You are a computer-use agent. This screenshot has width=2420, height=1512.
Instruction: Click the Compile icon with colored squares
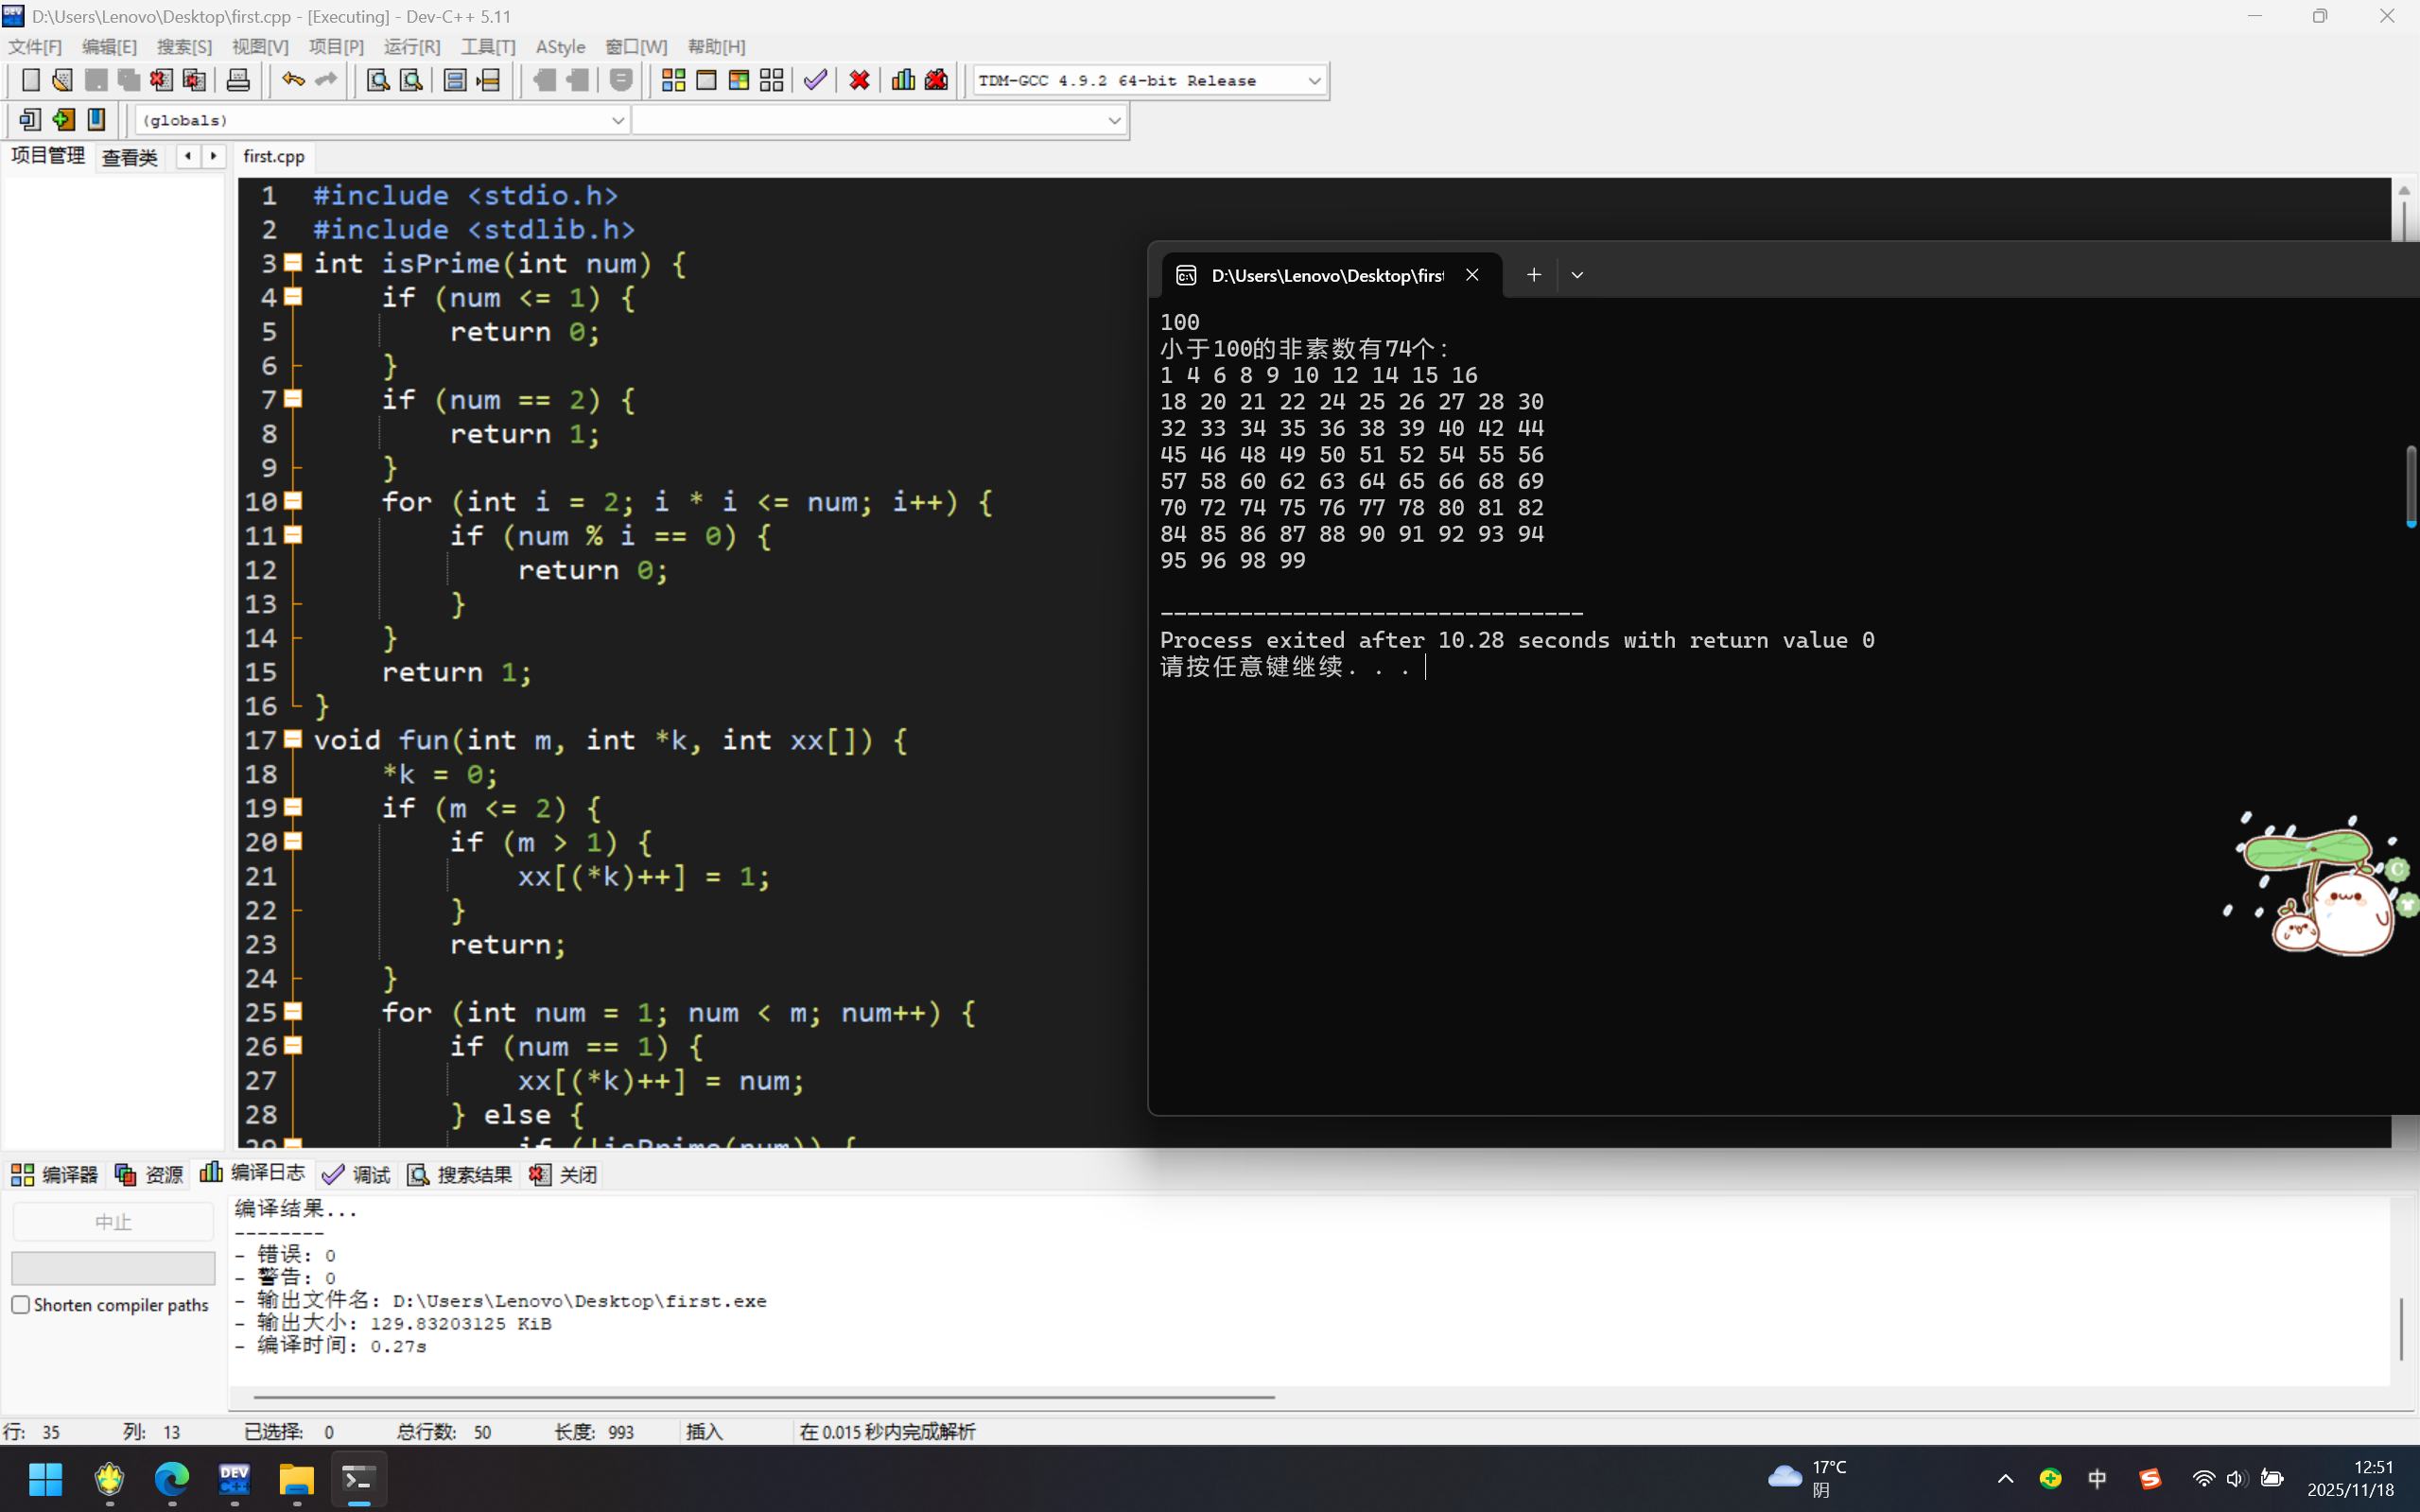673,80
